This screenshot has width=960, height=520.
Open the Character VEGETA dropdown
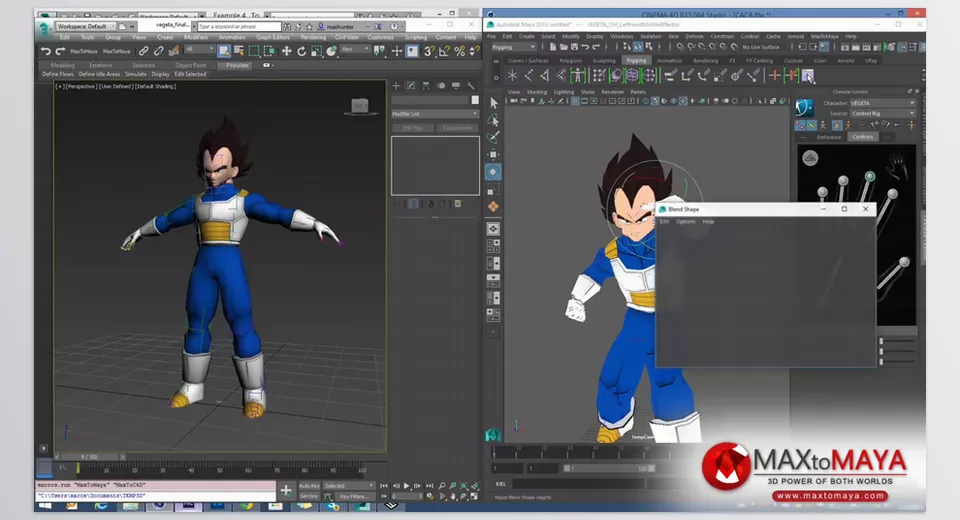point(882,103)
